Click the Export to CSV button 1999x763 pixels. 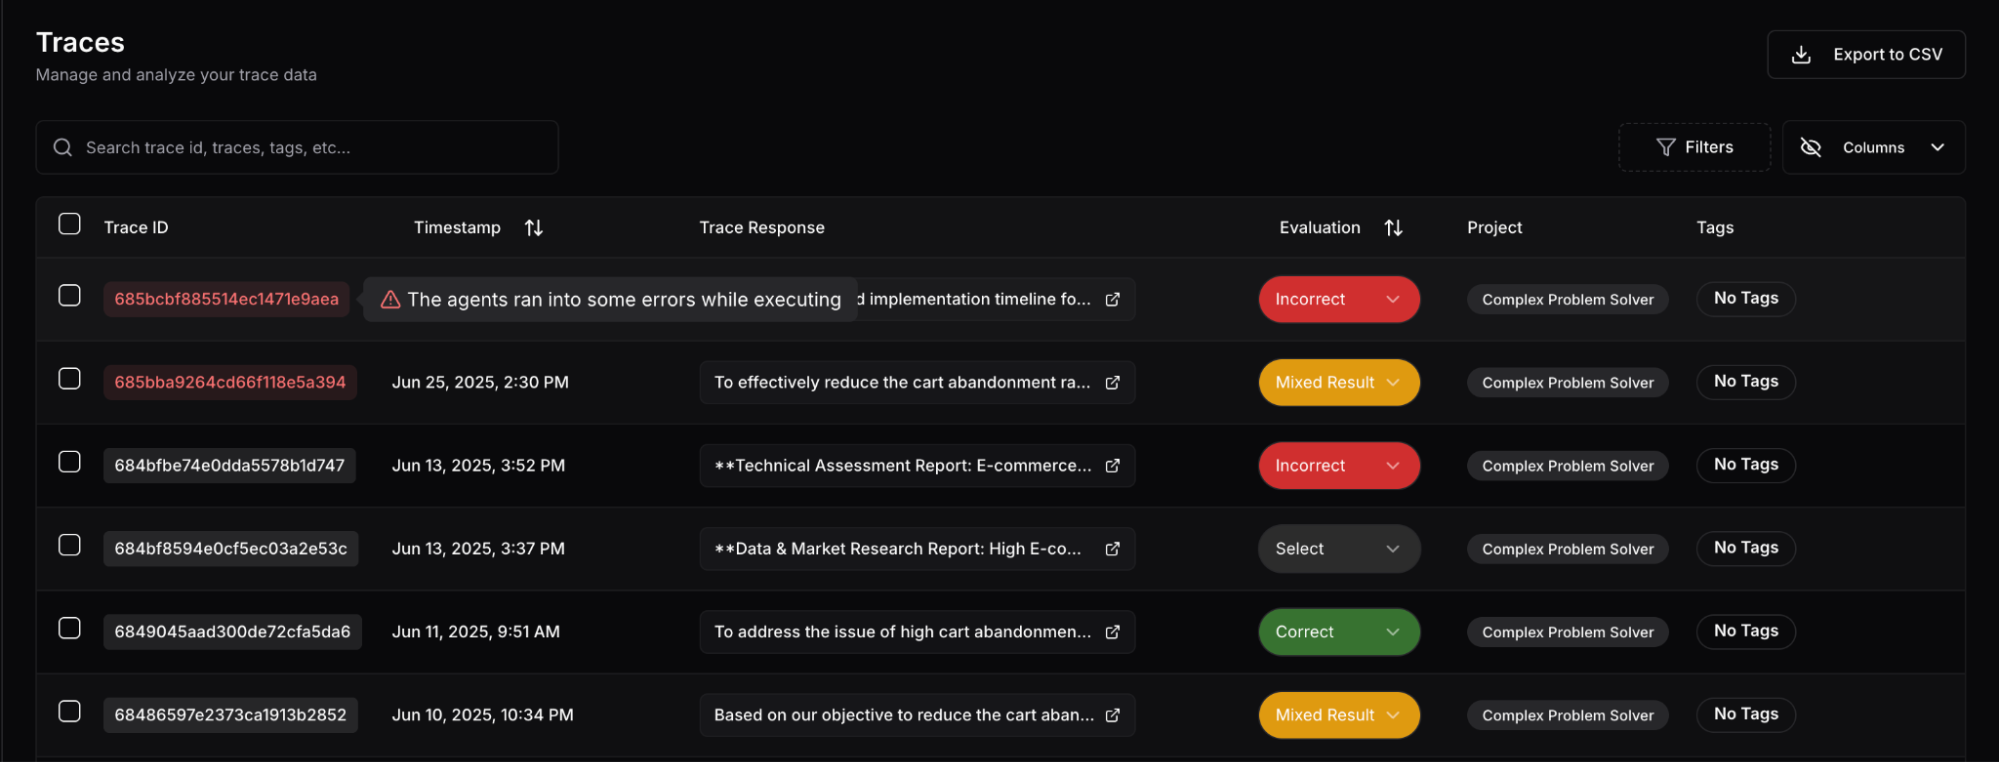coord(1866,55)
